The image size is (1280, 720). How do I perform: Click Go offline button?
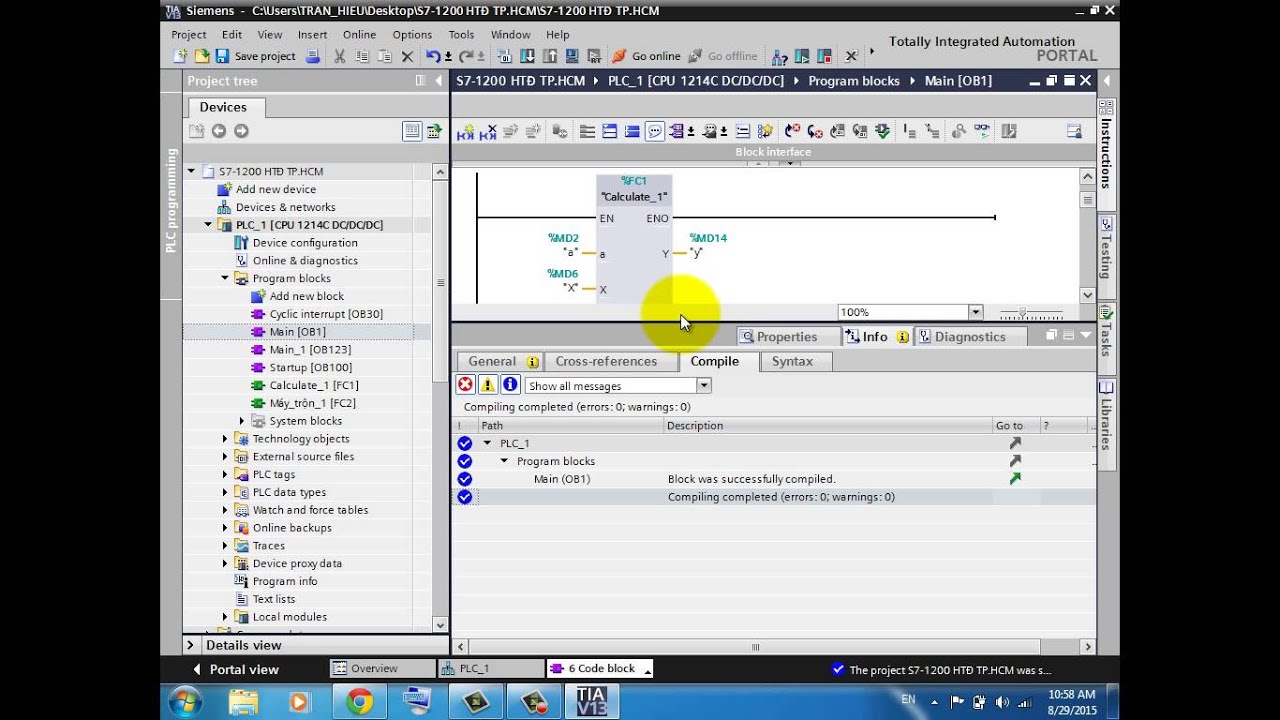click(722, 56)
